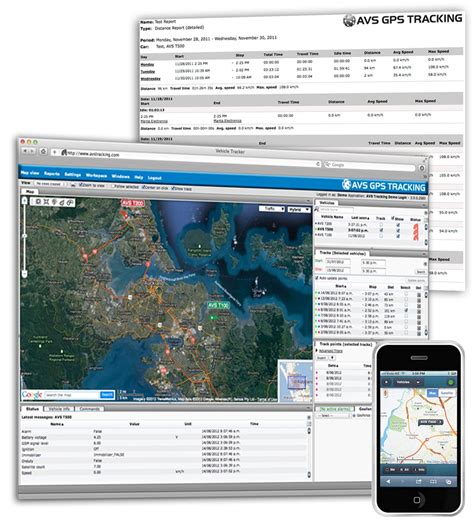Click the save icon beside the view dropdown
The width and height of the screenshot is (474, 525).
click(73, 185)
